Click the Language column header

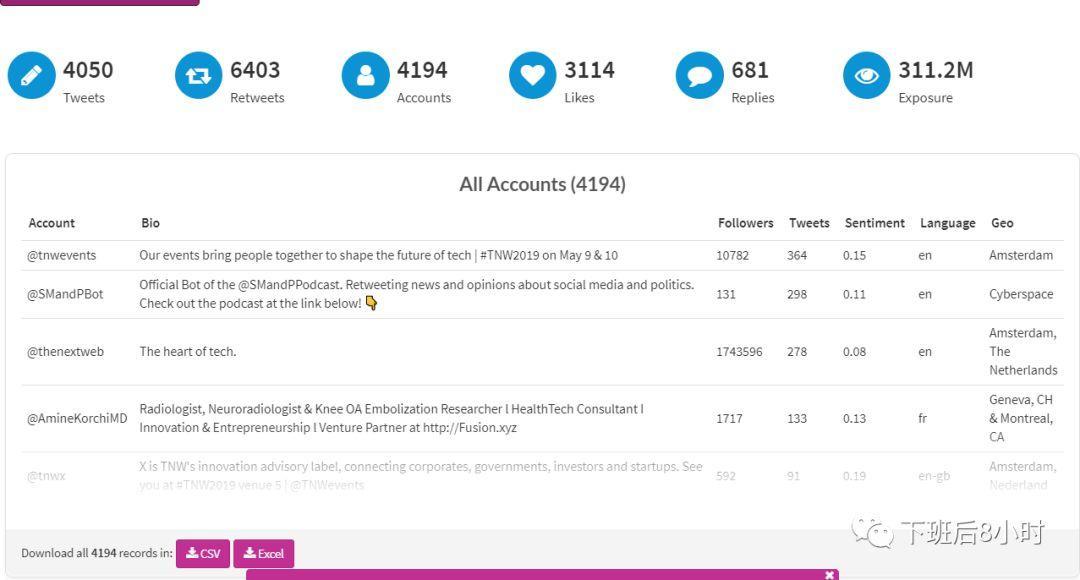(947, 223)
